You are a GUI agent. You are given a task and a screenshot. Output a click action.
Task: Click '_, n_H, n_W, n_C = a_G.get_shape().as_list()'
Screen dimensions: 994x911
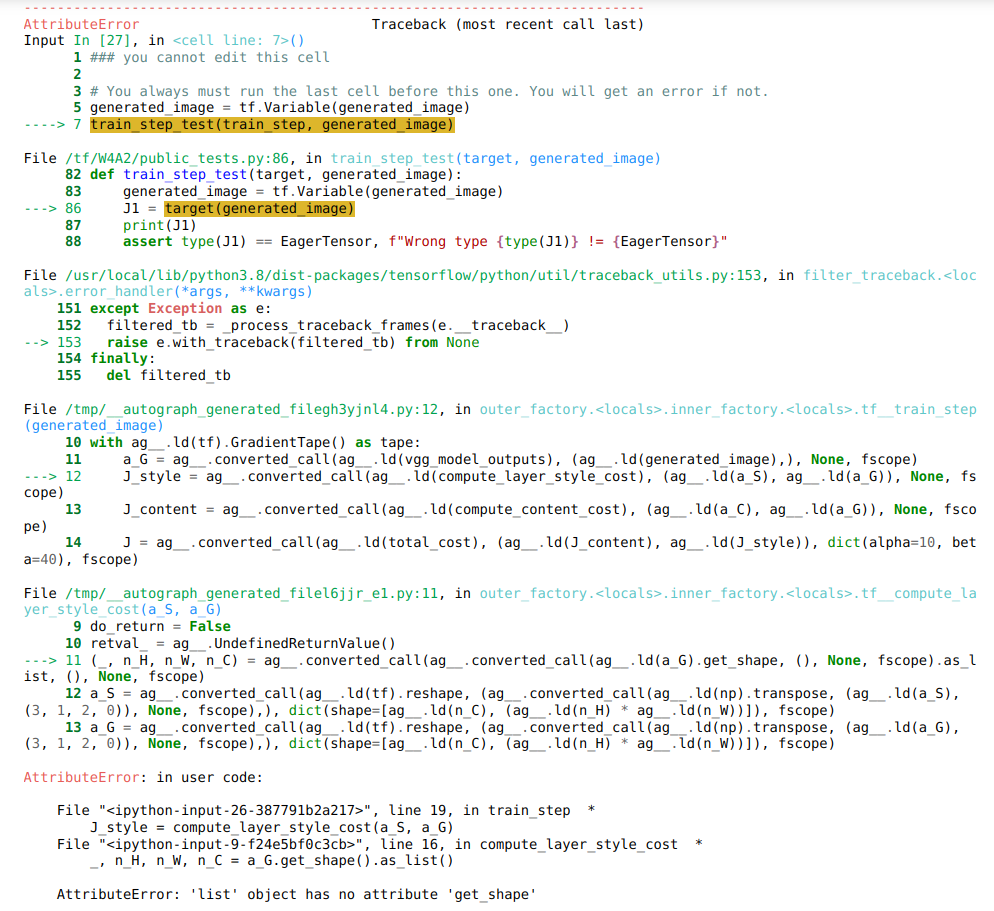coord(272,861)
